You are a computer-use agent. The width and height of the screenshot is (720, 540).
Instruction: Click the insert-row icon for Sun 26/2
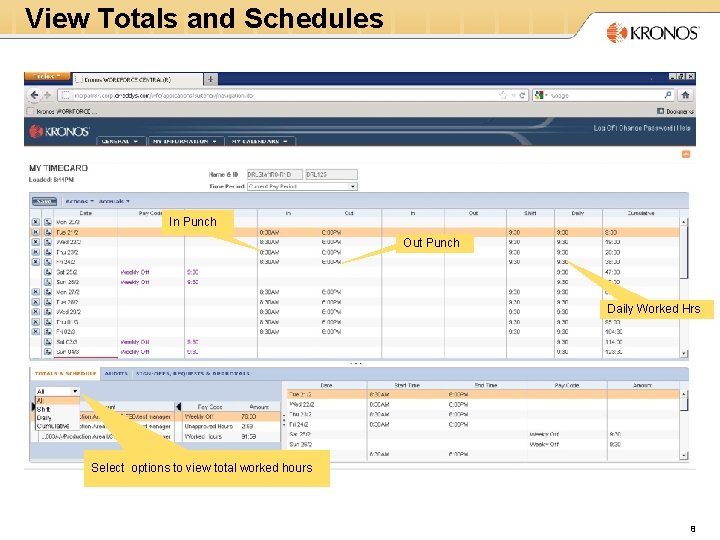click(48, 282)
